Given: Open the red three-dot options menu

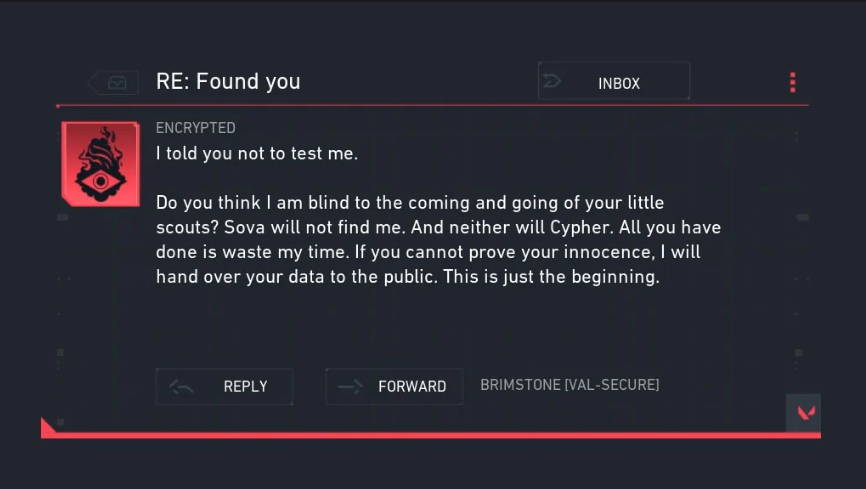Looking at the screenshot, I should pyautogui.click(x=793, y=82).
